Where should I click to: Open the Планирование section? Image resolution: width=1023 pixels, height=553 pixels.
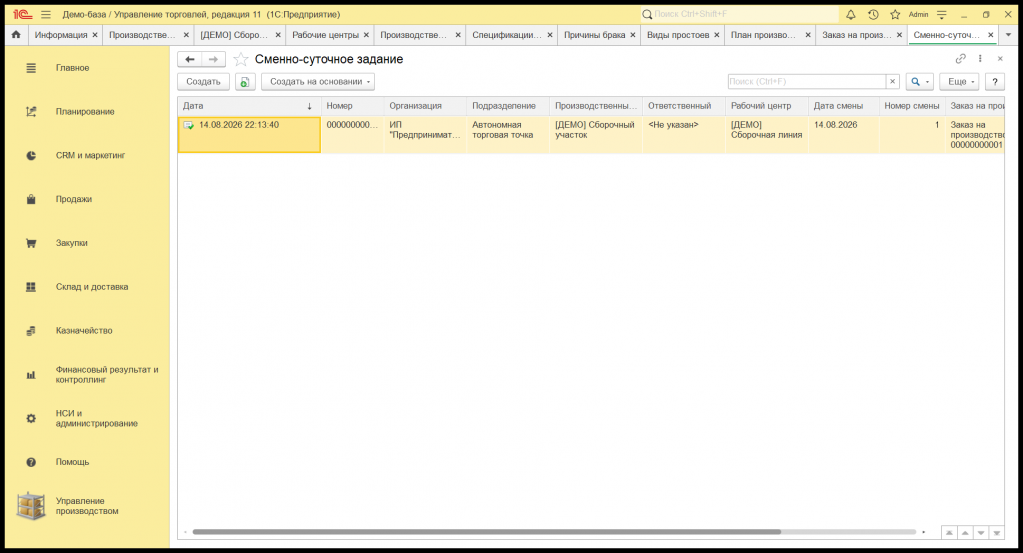pyautogui.click(x=85, y=112)
